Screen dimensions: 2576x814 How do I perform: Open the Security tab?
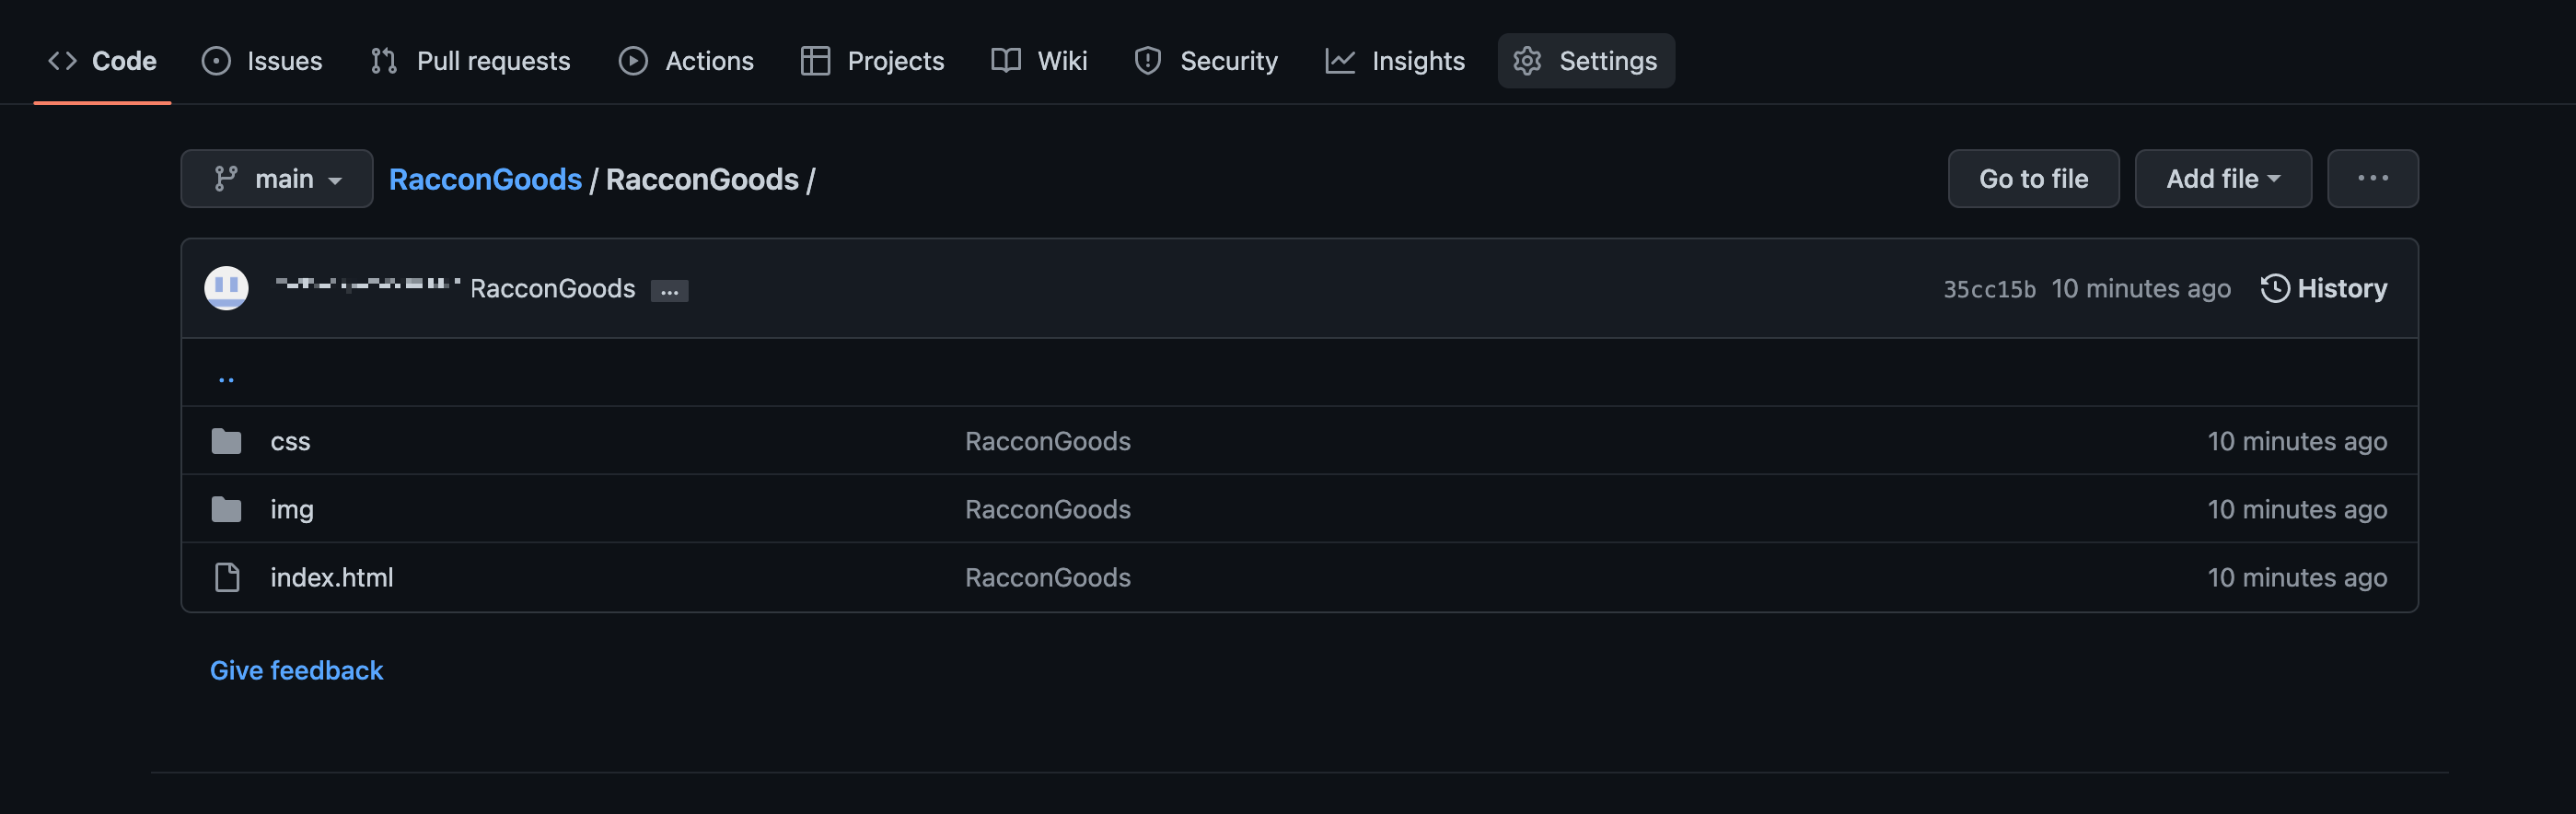click(1206, 61)
